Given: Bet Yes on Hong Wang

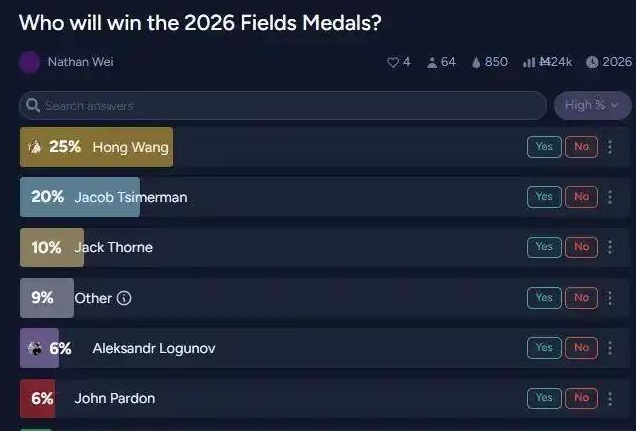Looking at the screenshot, I should click(544, 147).
